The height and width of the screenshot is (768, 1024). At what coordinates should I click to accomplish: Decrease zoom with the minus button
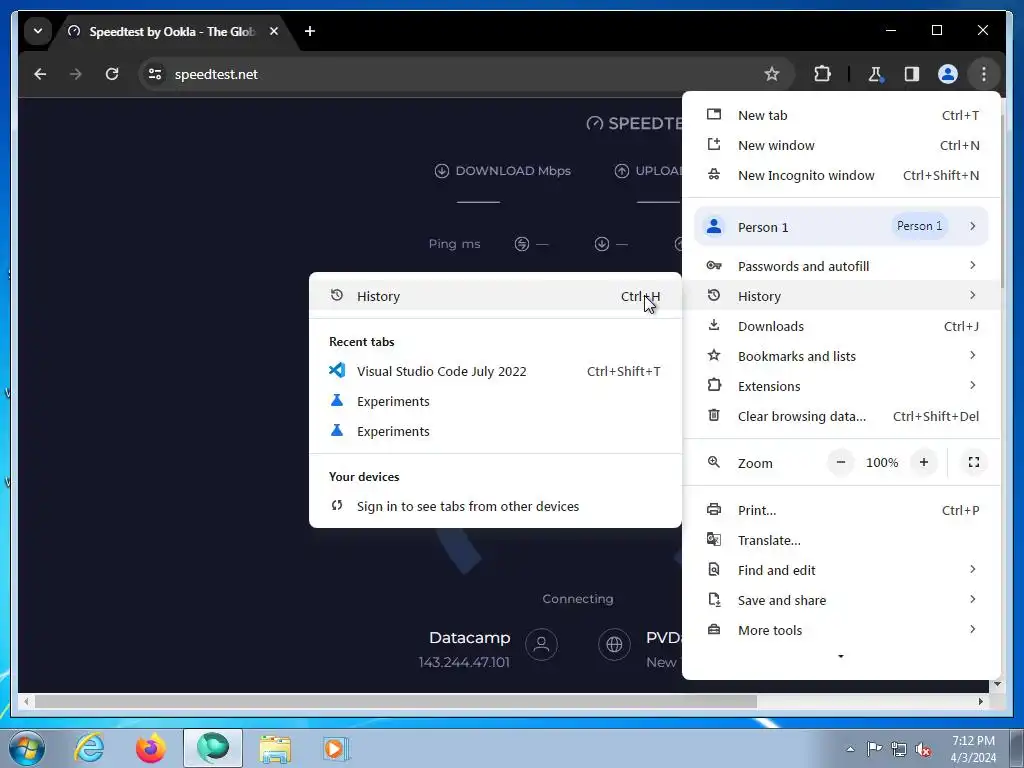point(840,462)
